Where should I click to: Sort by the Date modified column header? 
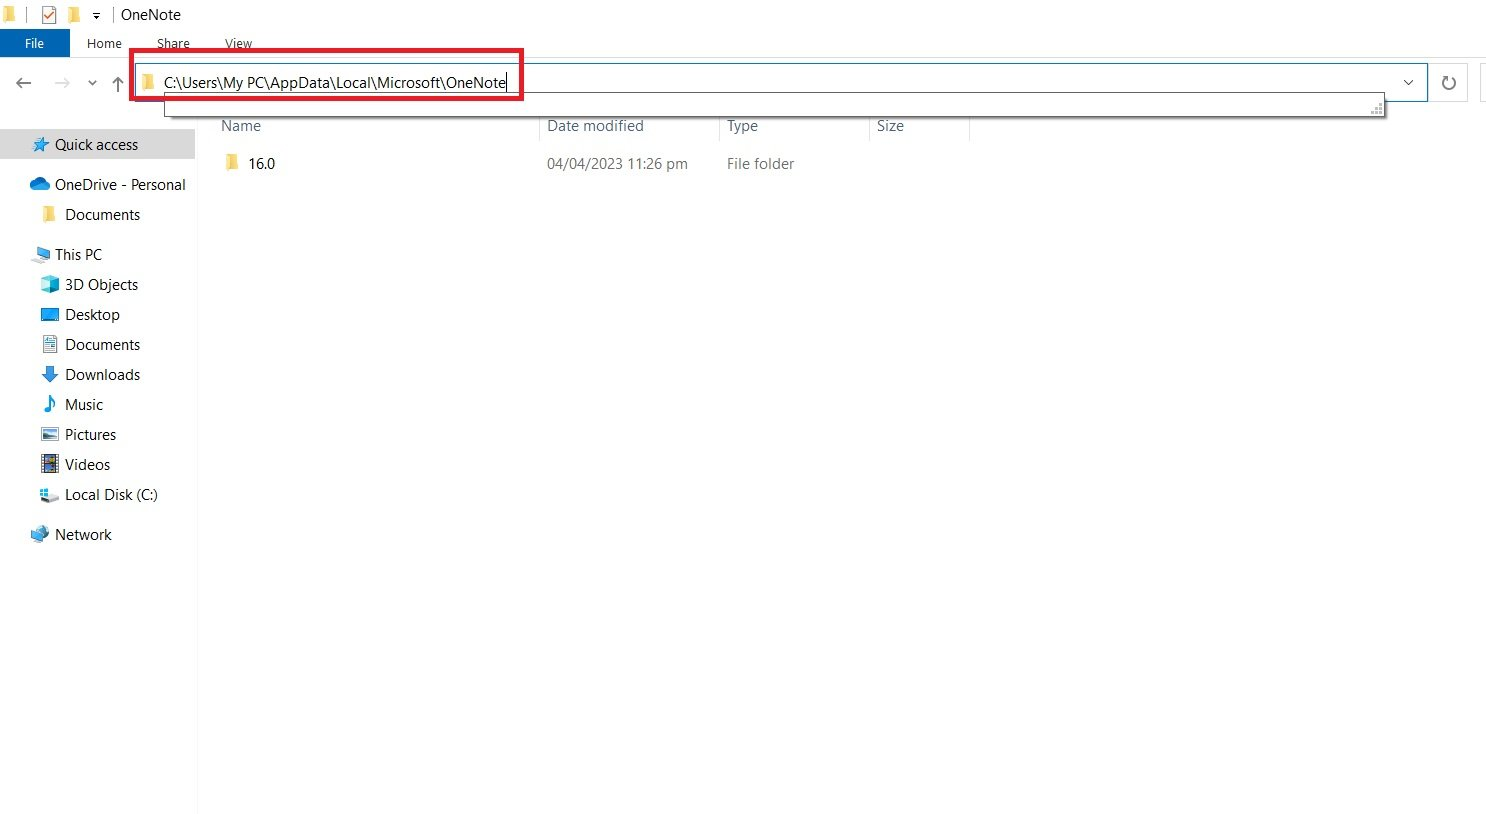click(x=595, y=126)
